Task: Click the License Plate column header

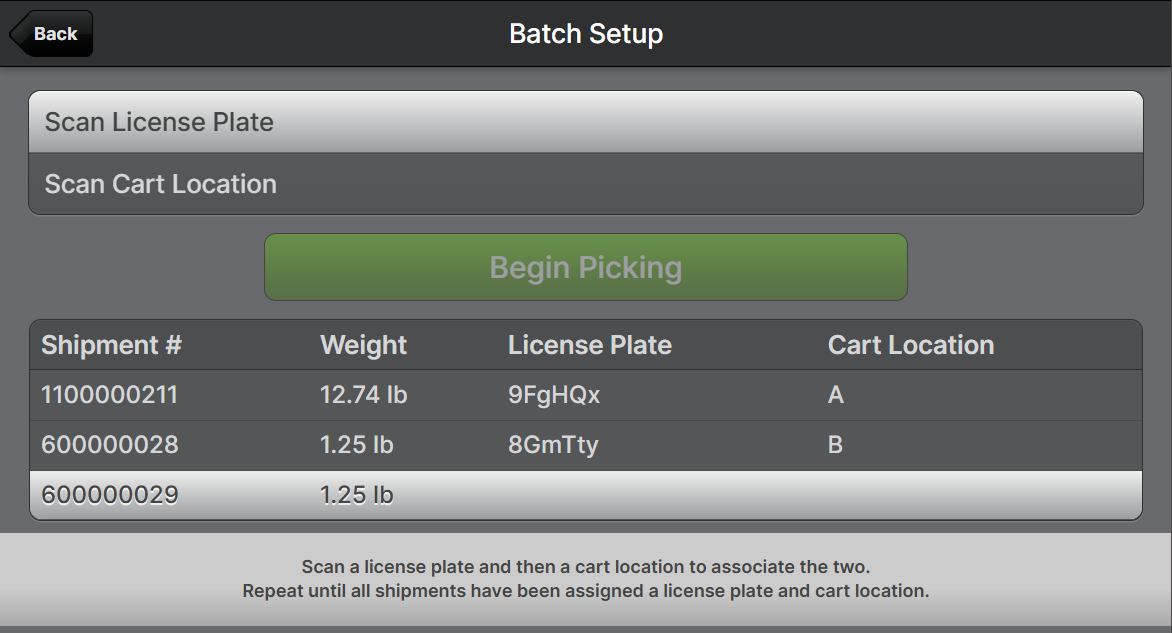Action: pos(590,345)
